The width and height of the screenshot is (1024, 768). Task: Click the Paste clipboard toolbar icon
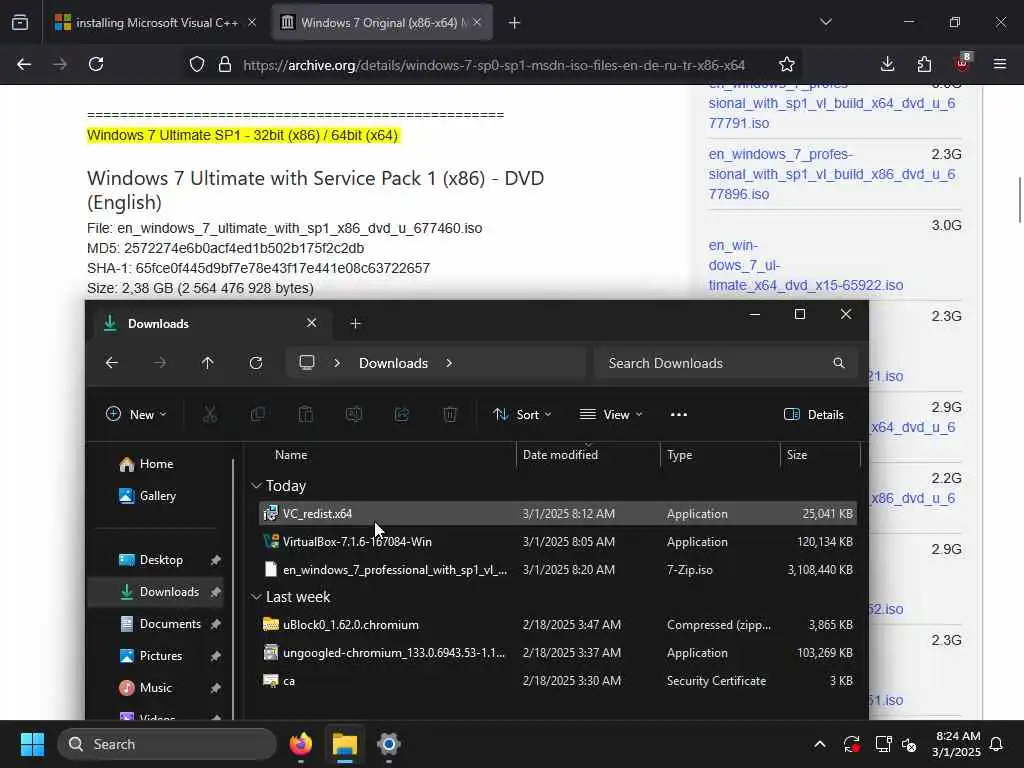306,415
